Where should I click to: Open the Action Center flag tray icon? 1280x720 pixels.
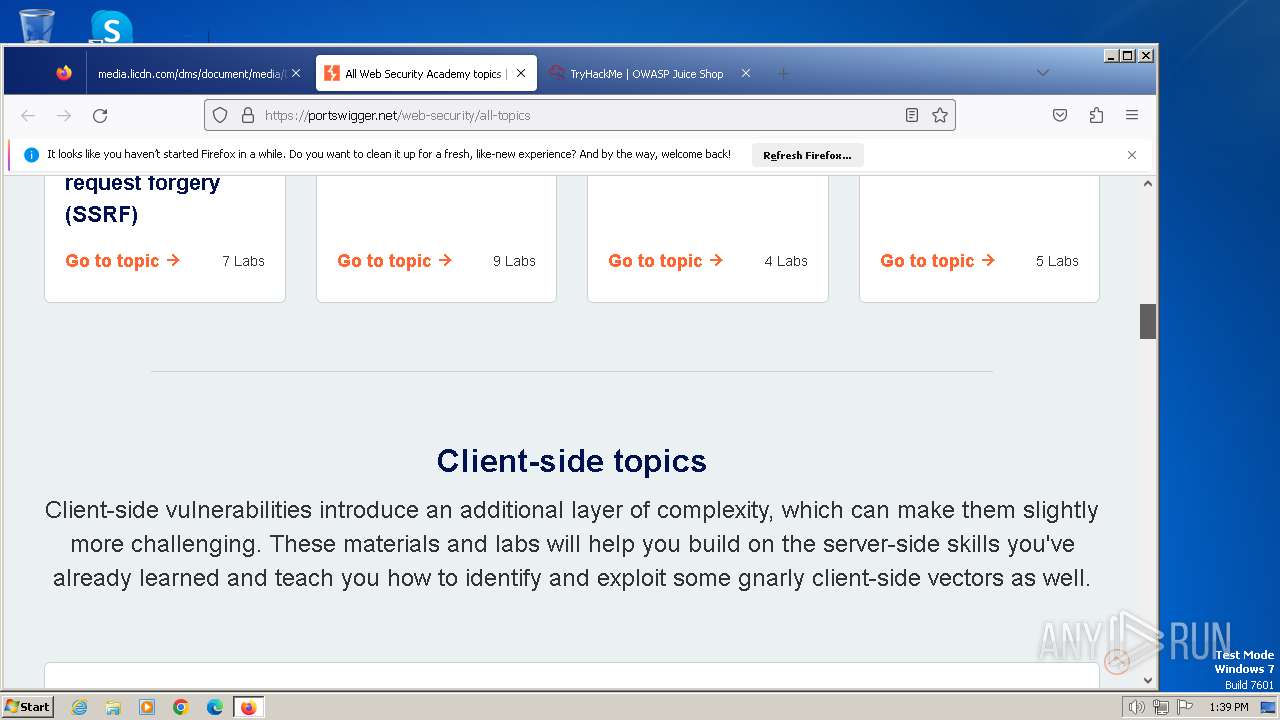click(x=1185, y=707)
